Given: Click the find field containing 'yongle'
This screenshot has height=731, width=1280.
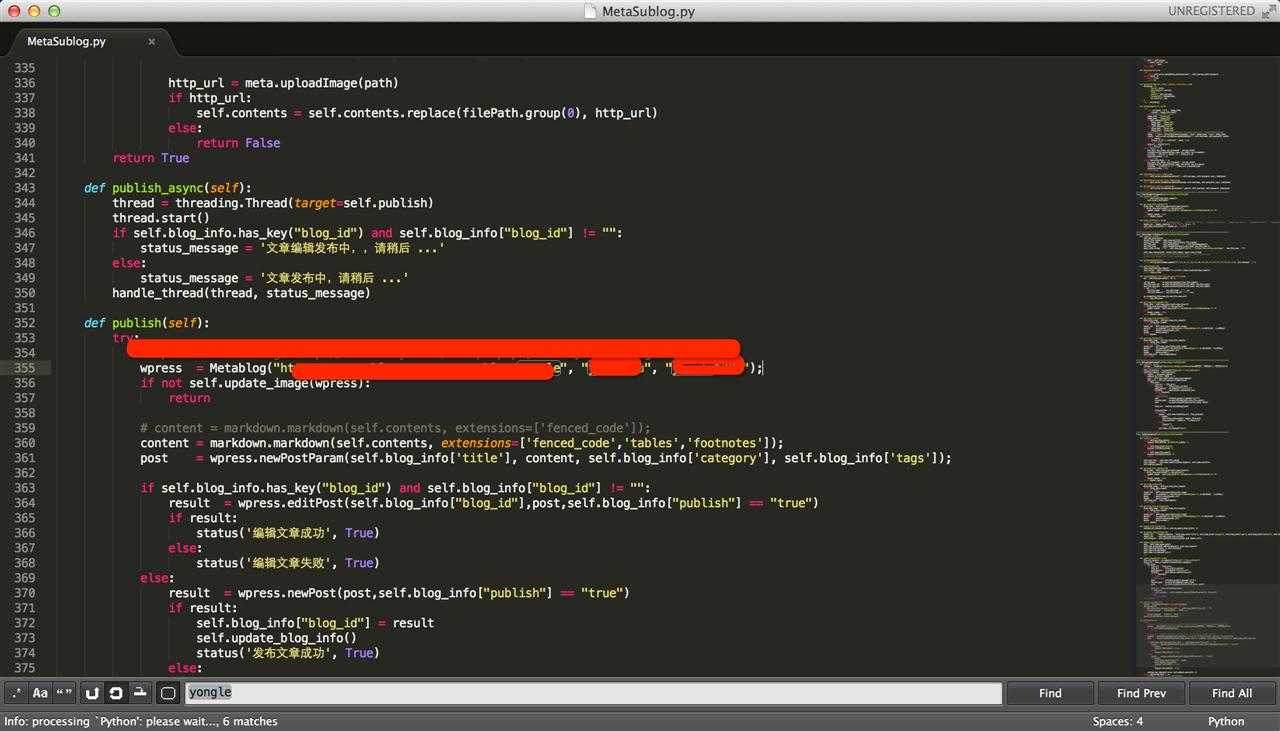Looking at the screenshot, I should (593, 693).
